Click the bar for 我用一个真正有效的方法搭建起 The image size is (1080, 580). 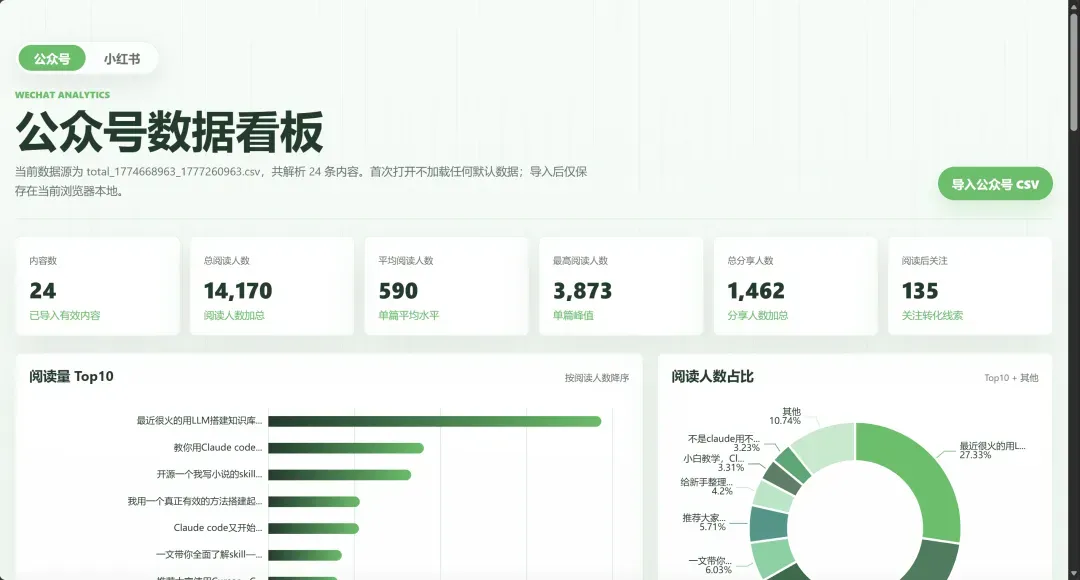point(314,501)
